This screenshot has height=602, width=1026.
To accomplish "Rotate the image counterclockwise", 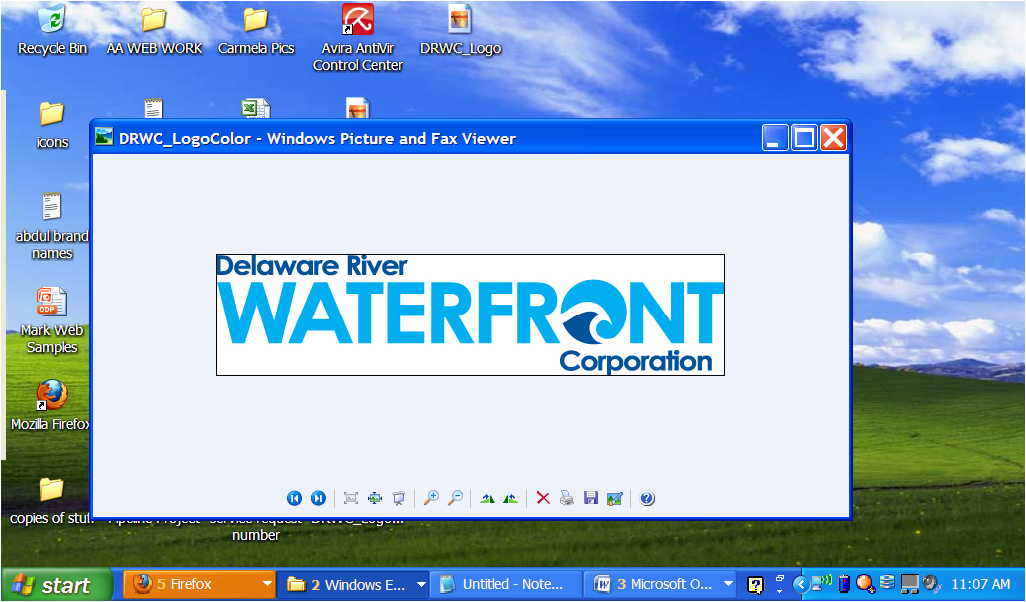I will [x=511, y=498].
